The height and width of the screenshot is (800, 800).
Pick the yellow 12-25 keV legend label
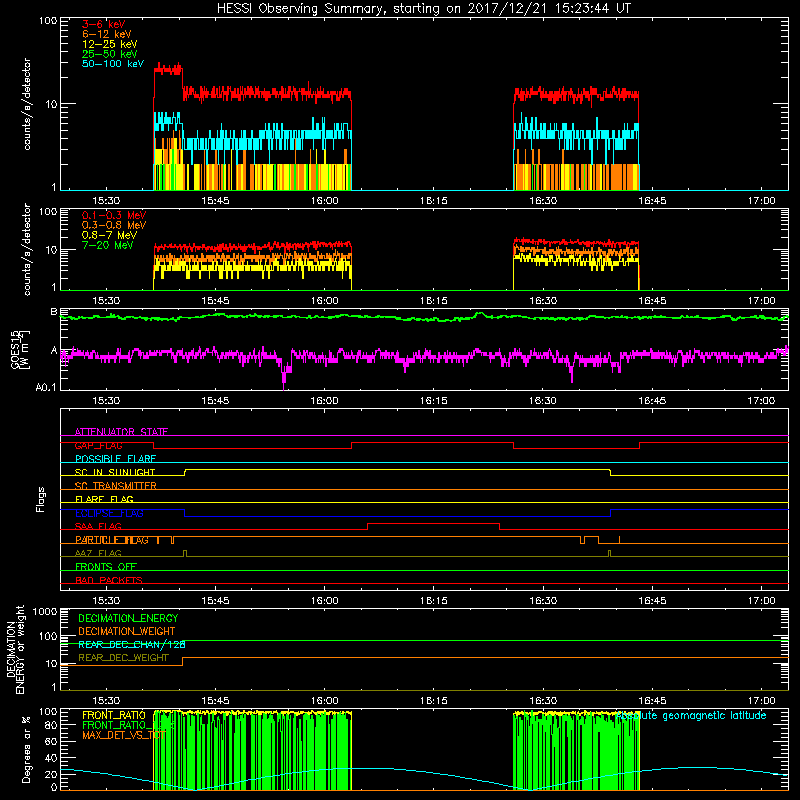tap(110, 44)
